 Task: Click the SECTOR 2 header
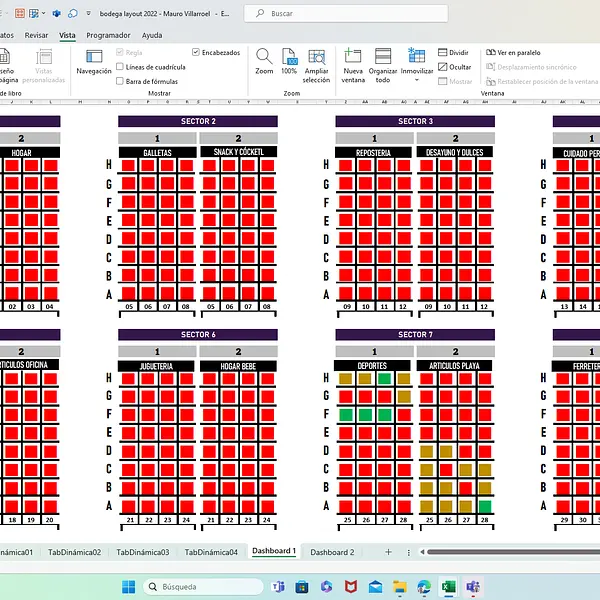click(x=198, y=121)
